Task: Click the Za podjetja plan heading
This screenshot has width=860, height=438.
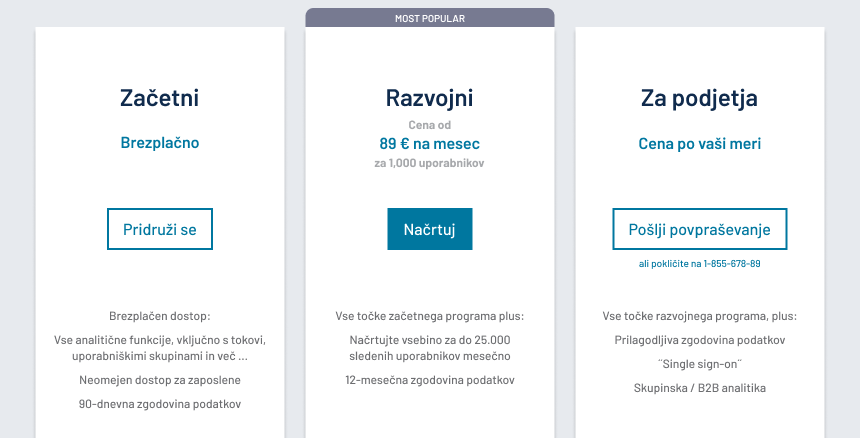Action: (699, 98)
